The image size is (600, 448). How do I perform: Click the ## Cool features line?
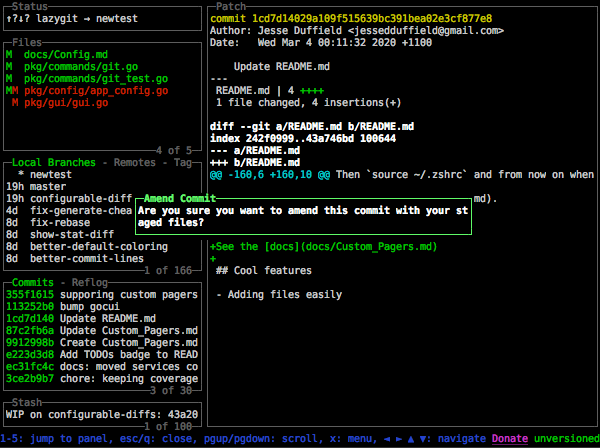click(264, 270)
